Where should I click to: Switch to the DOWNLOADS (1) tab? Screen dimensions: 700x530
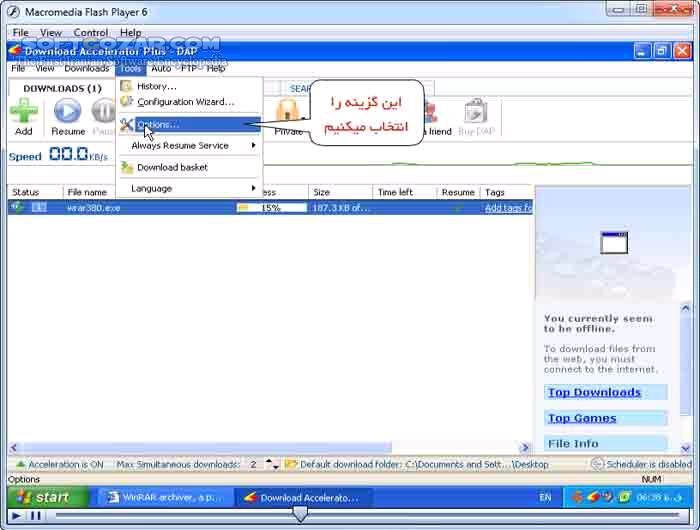62,88
